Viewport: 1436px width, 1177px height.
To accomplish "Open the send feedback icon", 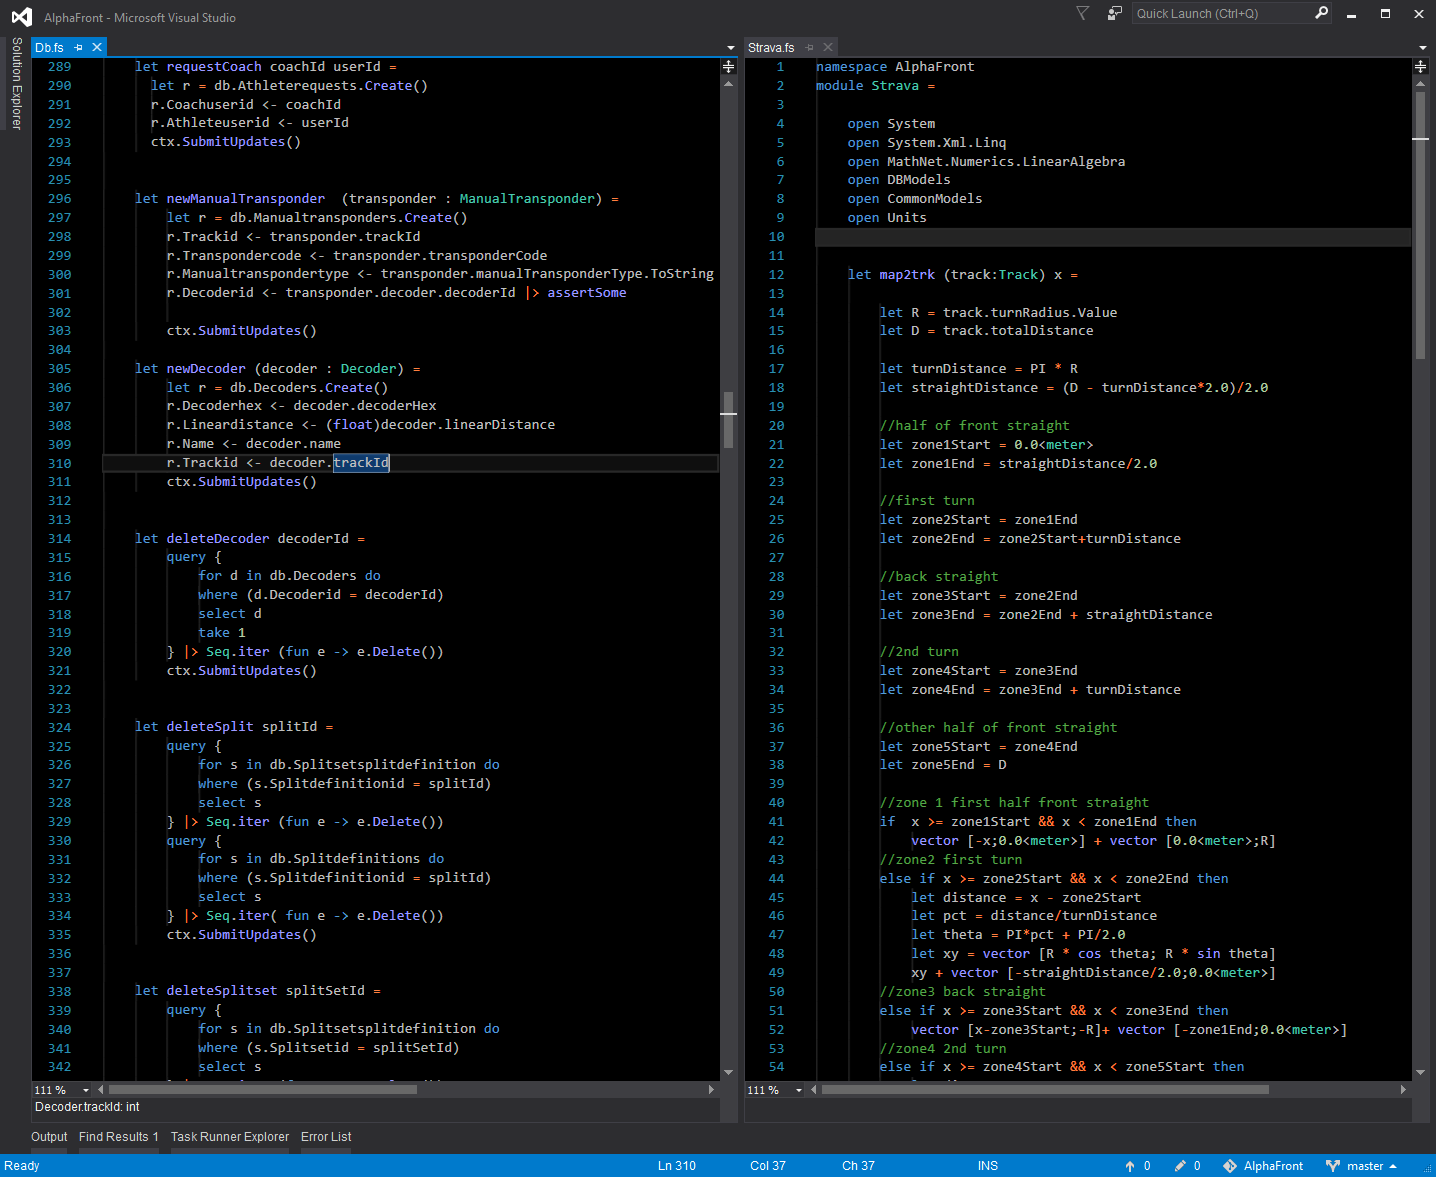I will click(x=1114, y=13).
